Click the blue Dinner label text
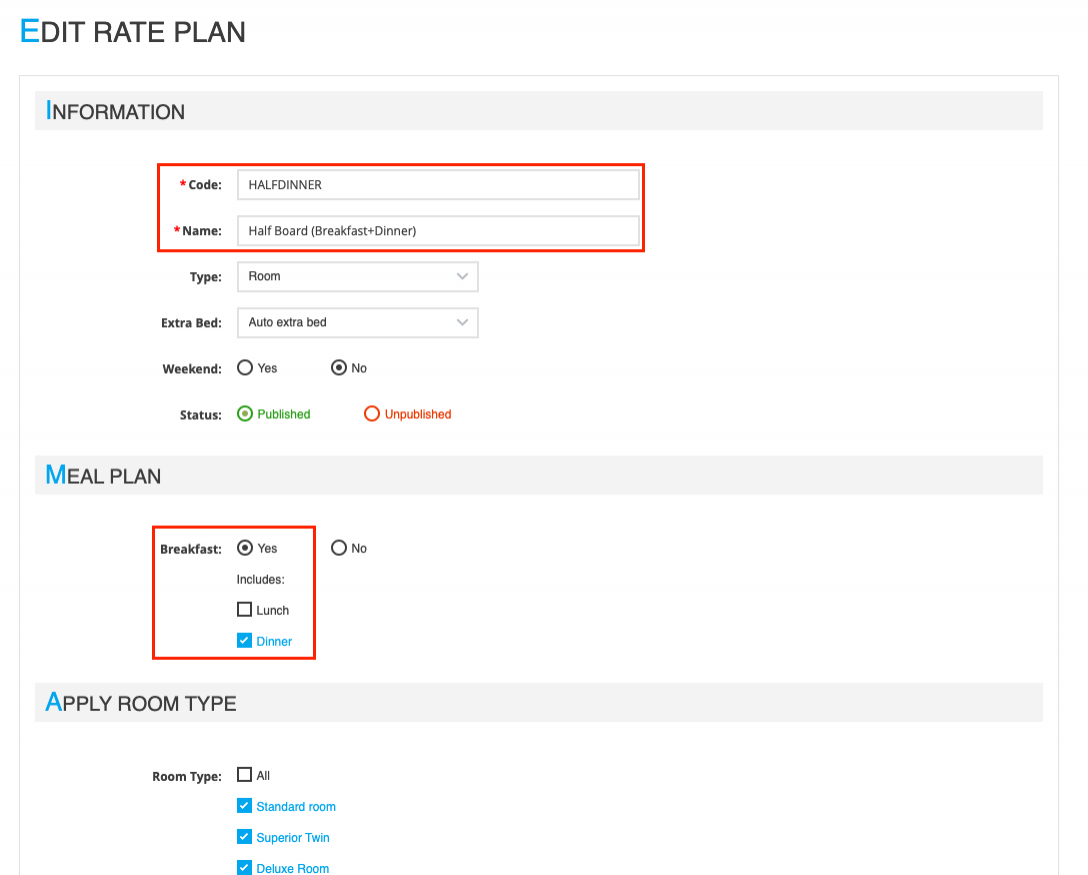1088x875 pixels. [274, 642]
